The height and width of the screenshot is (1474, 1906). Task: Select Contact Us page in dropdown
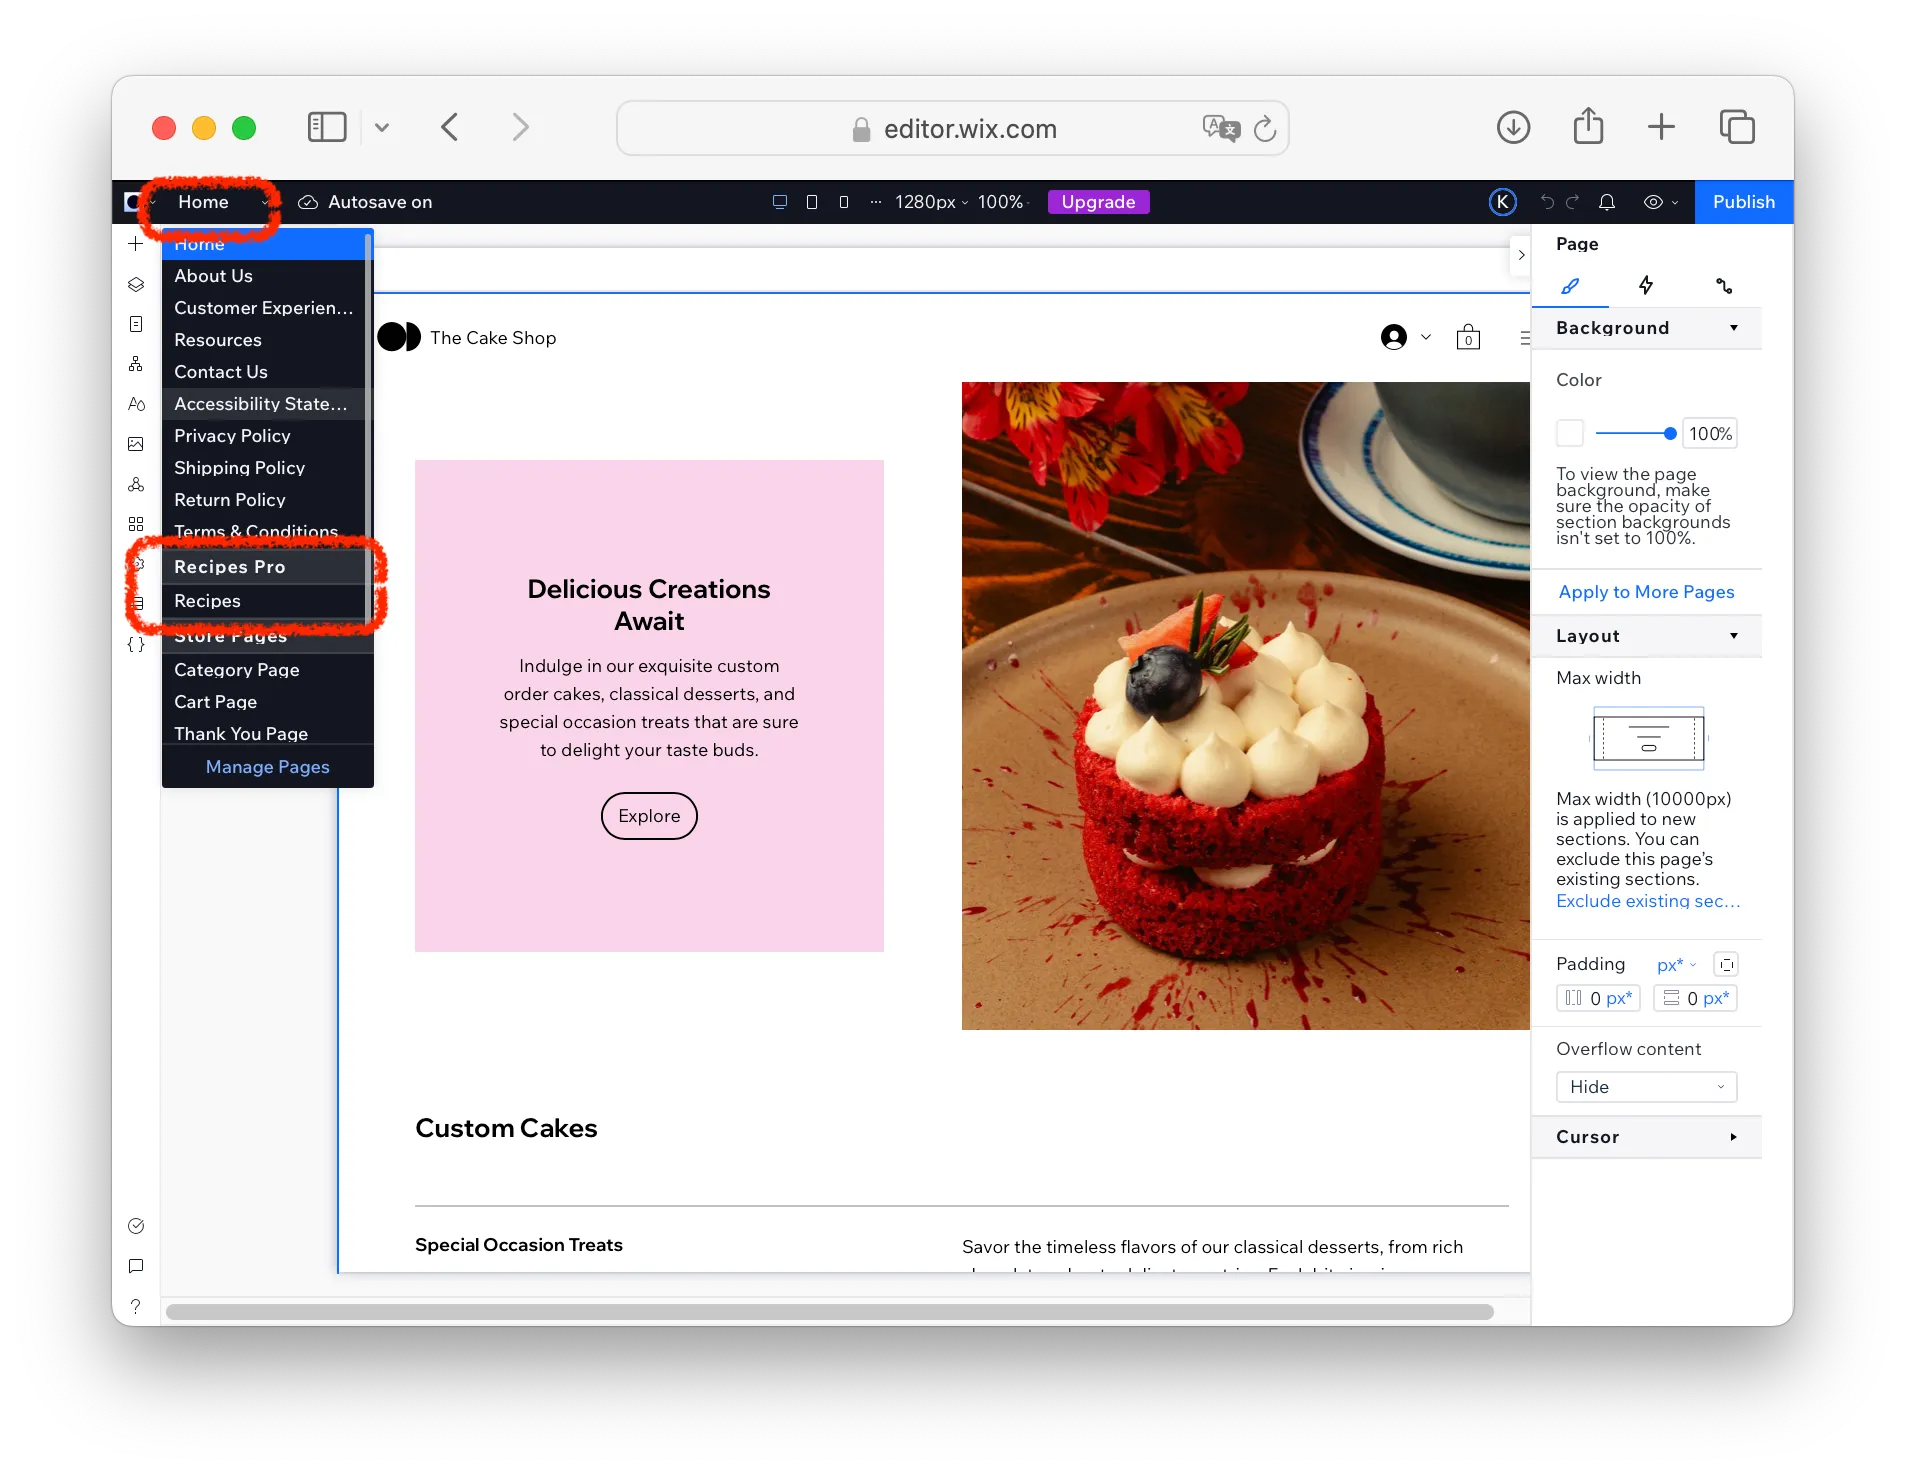264,372
